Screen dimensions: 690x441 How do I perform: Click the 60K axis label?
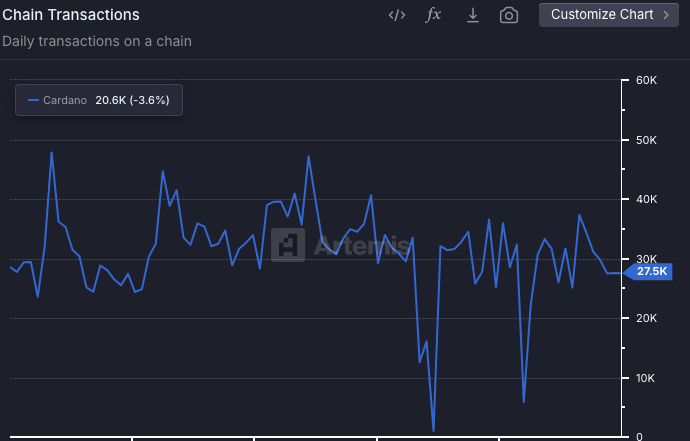tap(646, 80)
